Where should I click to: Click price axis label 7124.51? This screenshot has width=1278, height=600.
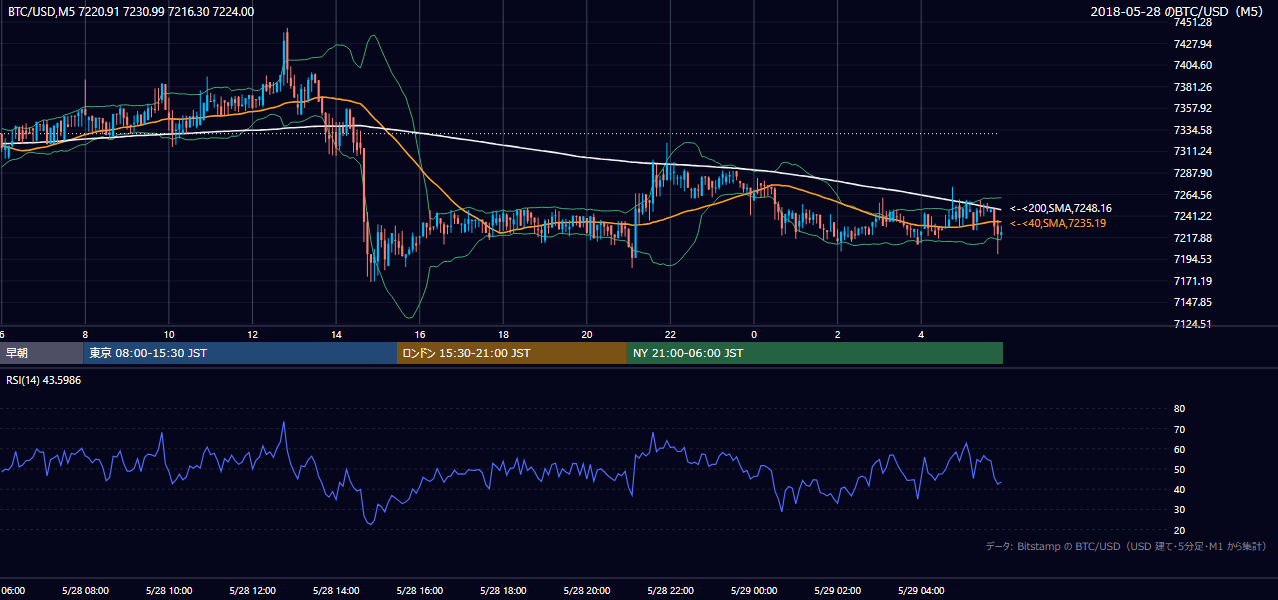pos(1193,324)
